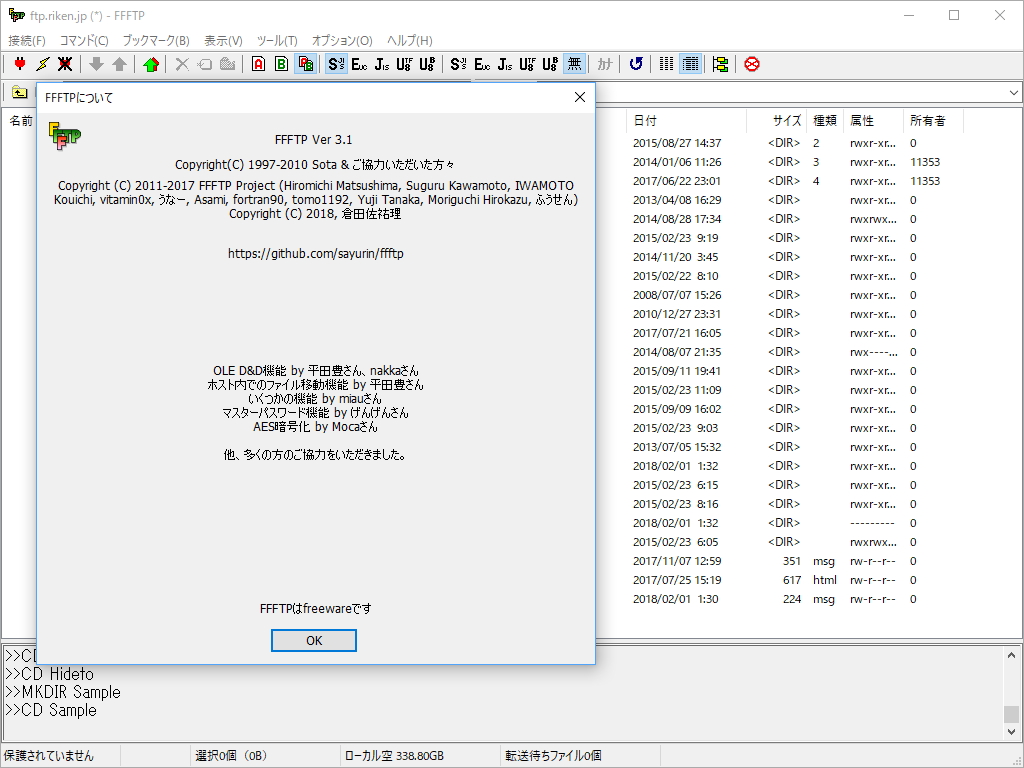Click the refresh file list icon
Image resolution: width=1024 pixels, height=768 pixels.
(x=636, y=64)
